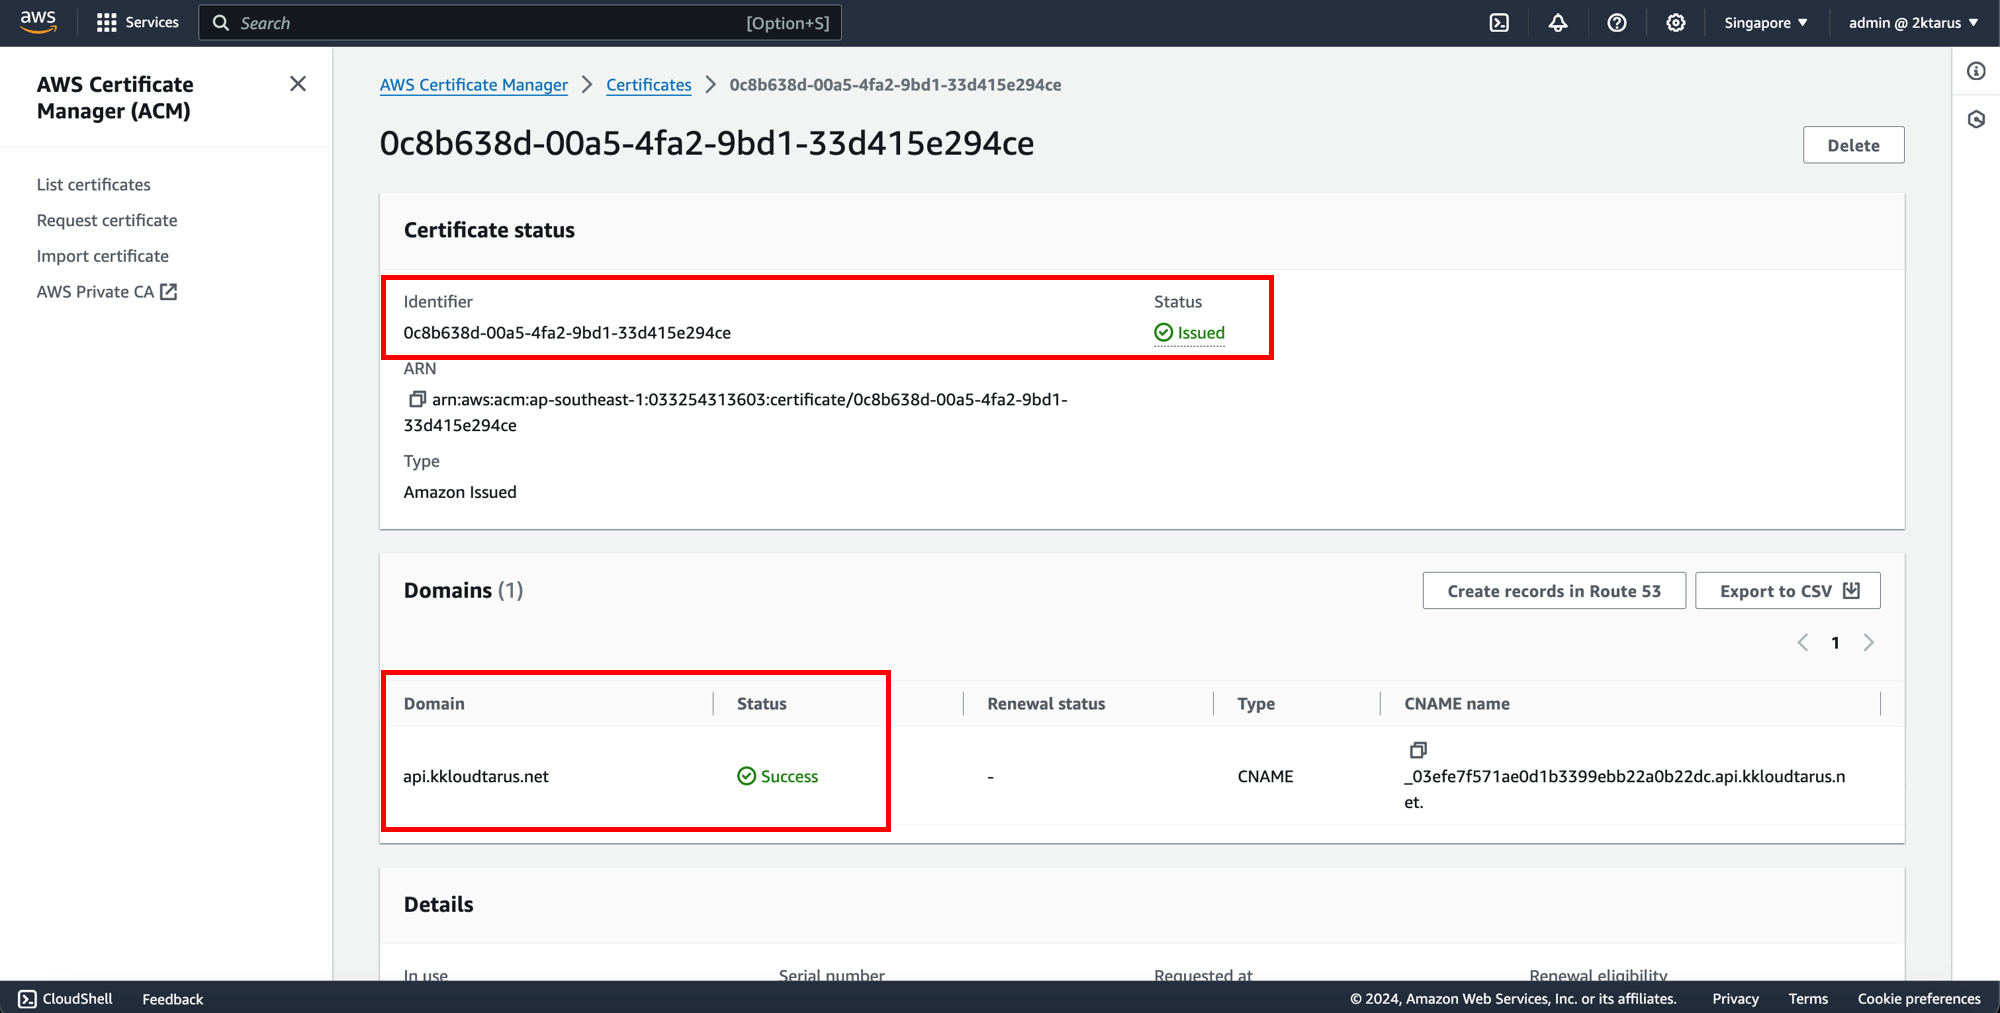The height and width of the screenshot is (1013, 2000).
Task: Open the help question mark icon
Action: (x=1617, y=23)
